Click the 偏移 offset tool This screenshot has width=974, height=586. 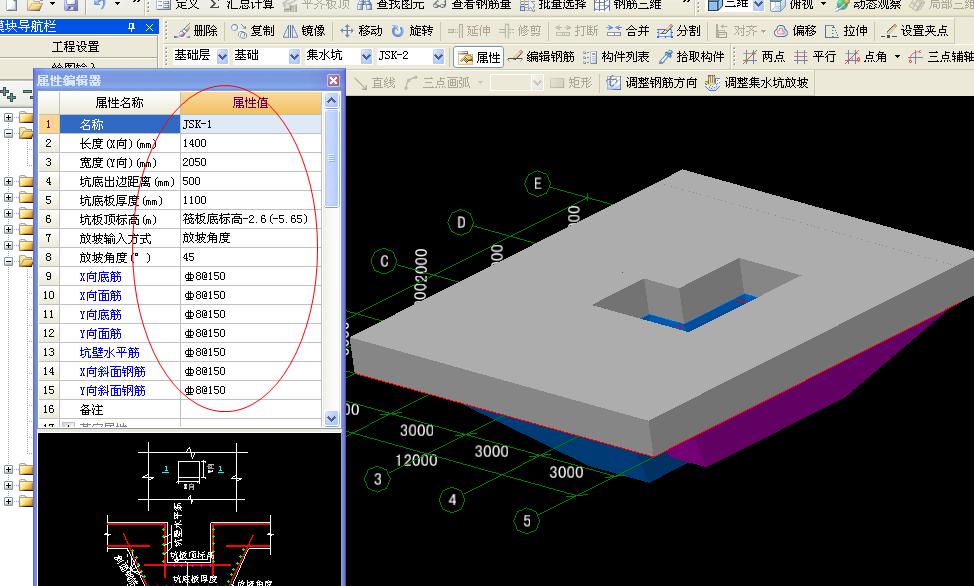(795, 30)
